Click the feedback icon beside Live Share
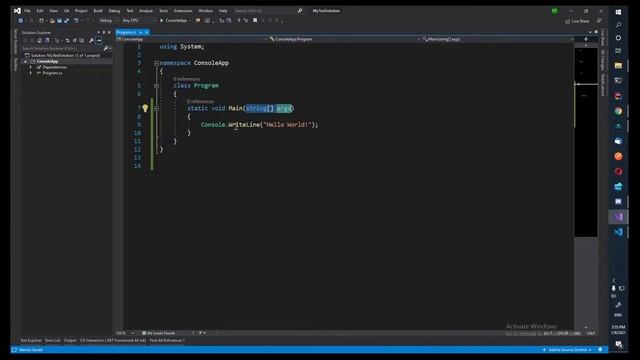 point(599,21)
